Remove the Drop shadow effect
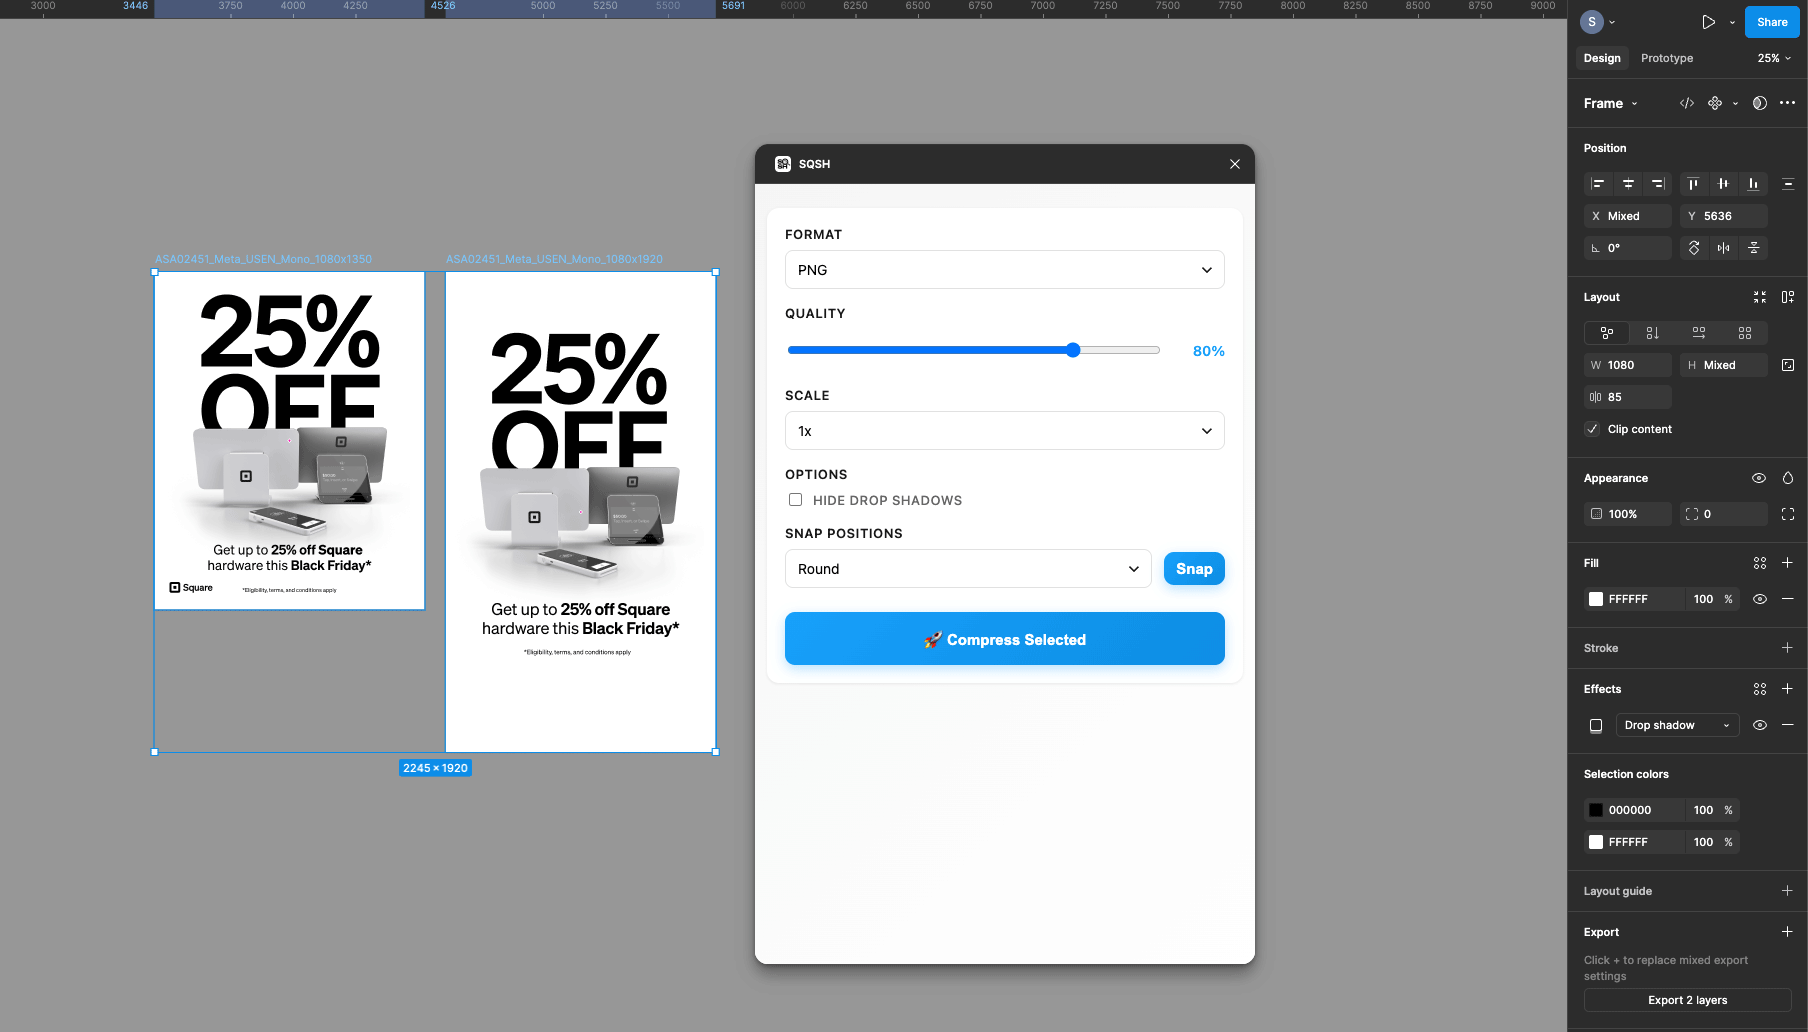 tap(1788, 725)
